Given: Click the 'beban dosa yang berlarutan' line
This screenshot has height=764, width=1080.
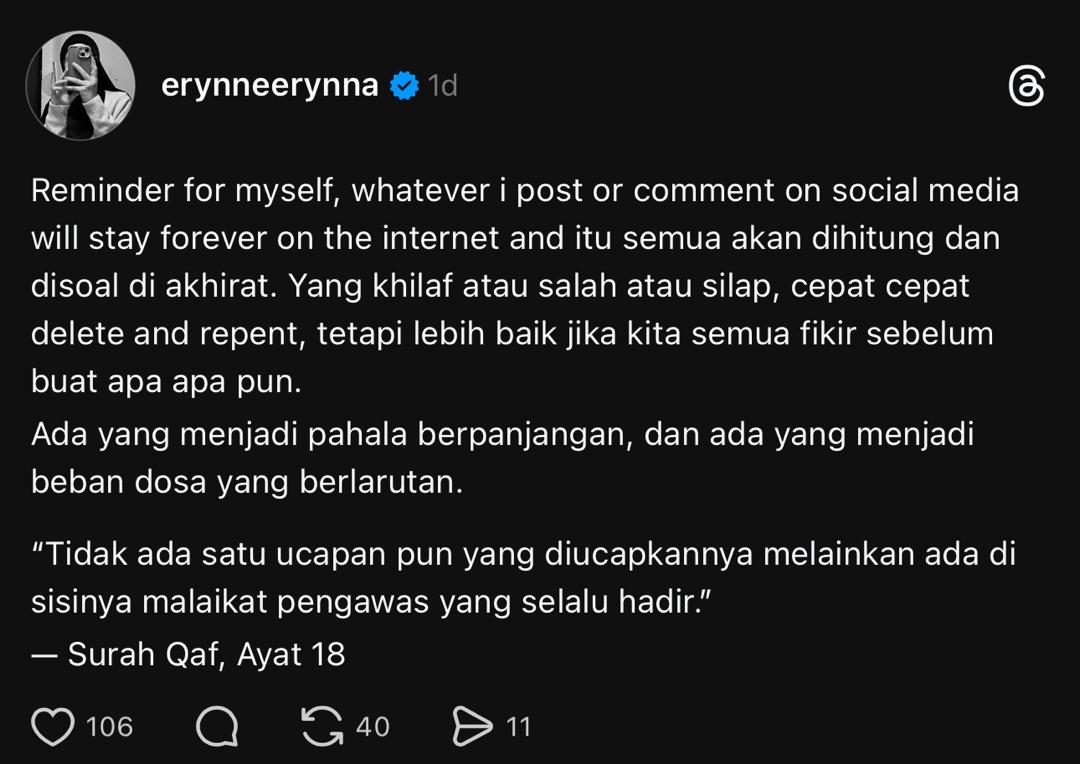Looking at the screenshot, I should (247, 482).
